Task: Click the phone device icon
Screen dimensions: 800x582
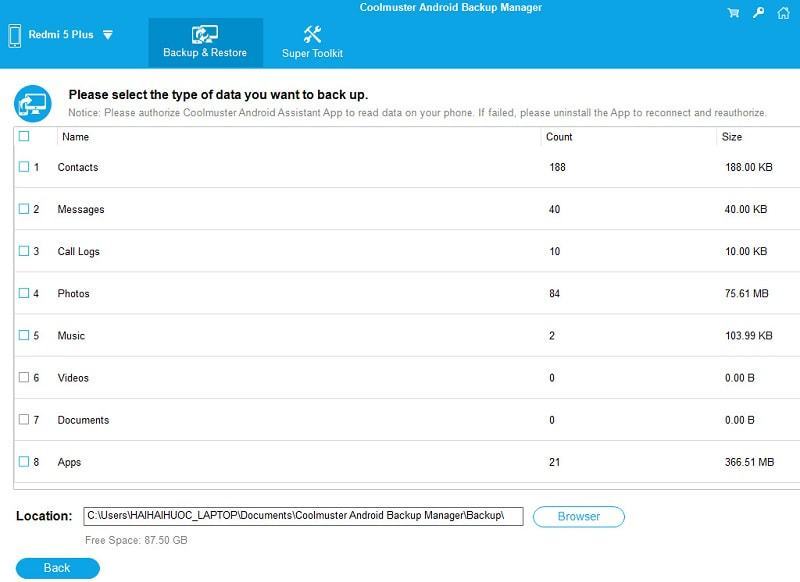Action: pyautogui.click(x=15, y=35)
